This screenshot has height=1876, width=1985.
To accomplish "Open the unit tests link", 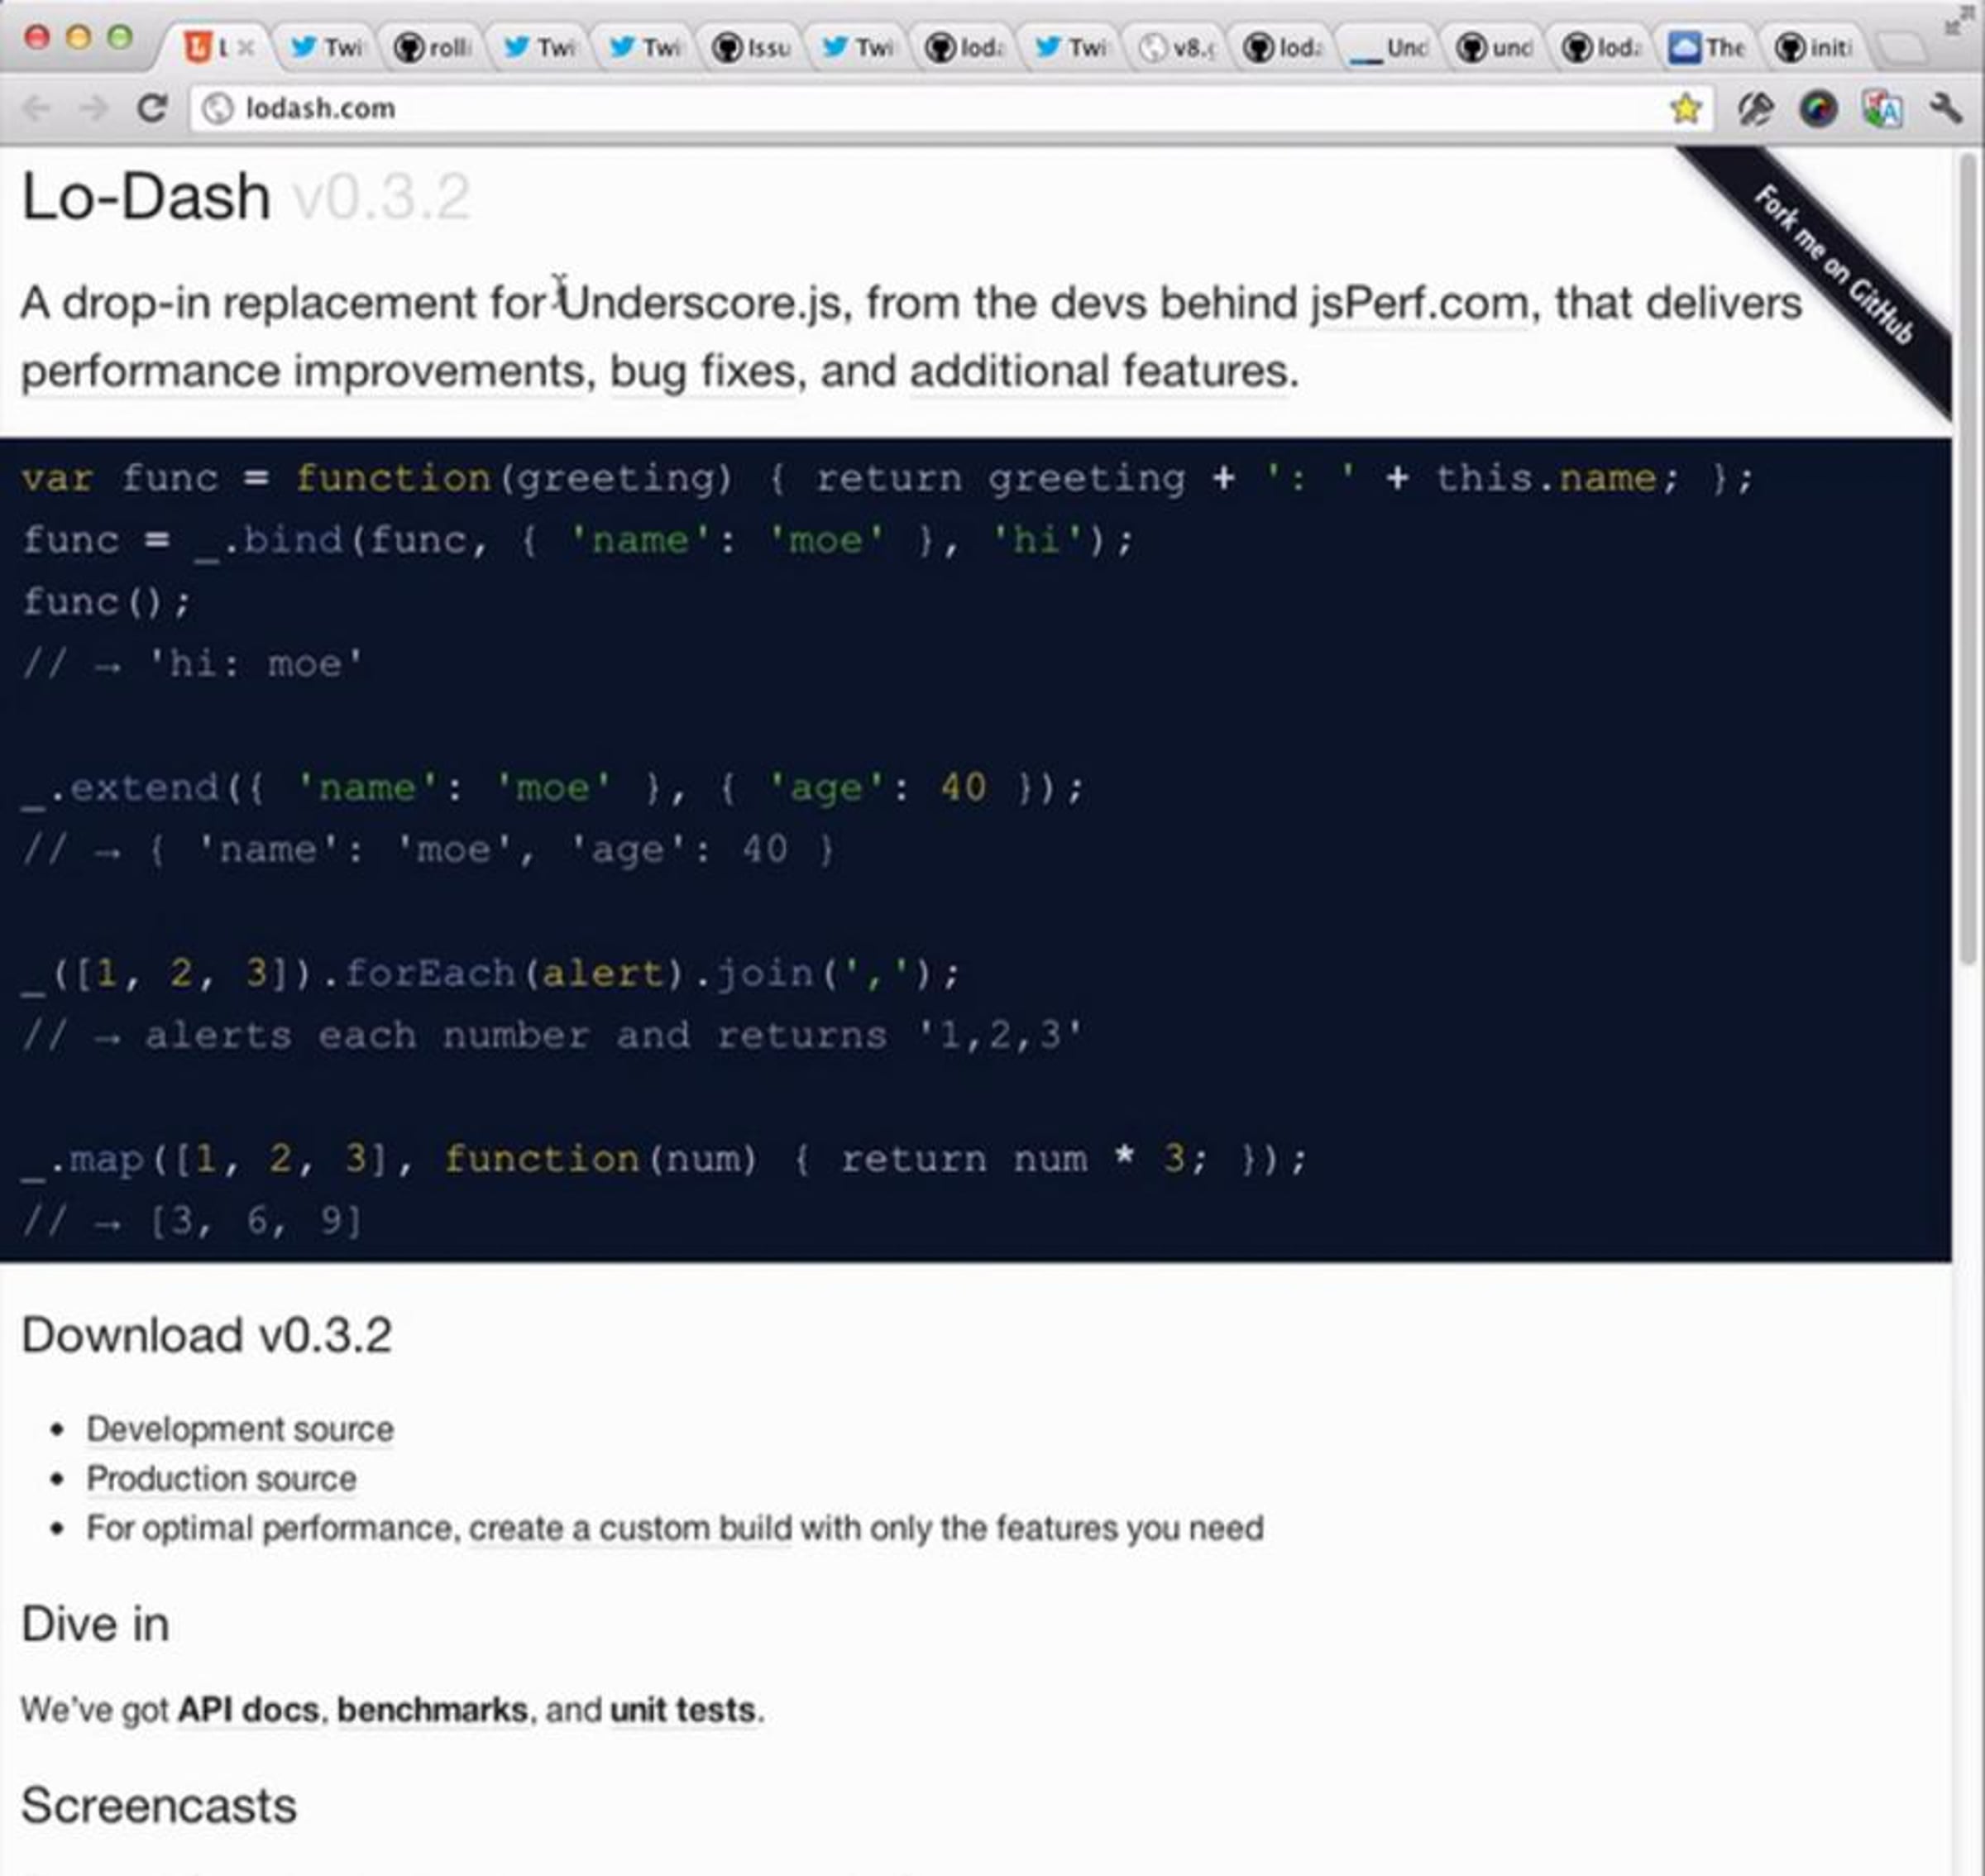I will click(x=682, y=1710).
